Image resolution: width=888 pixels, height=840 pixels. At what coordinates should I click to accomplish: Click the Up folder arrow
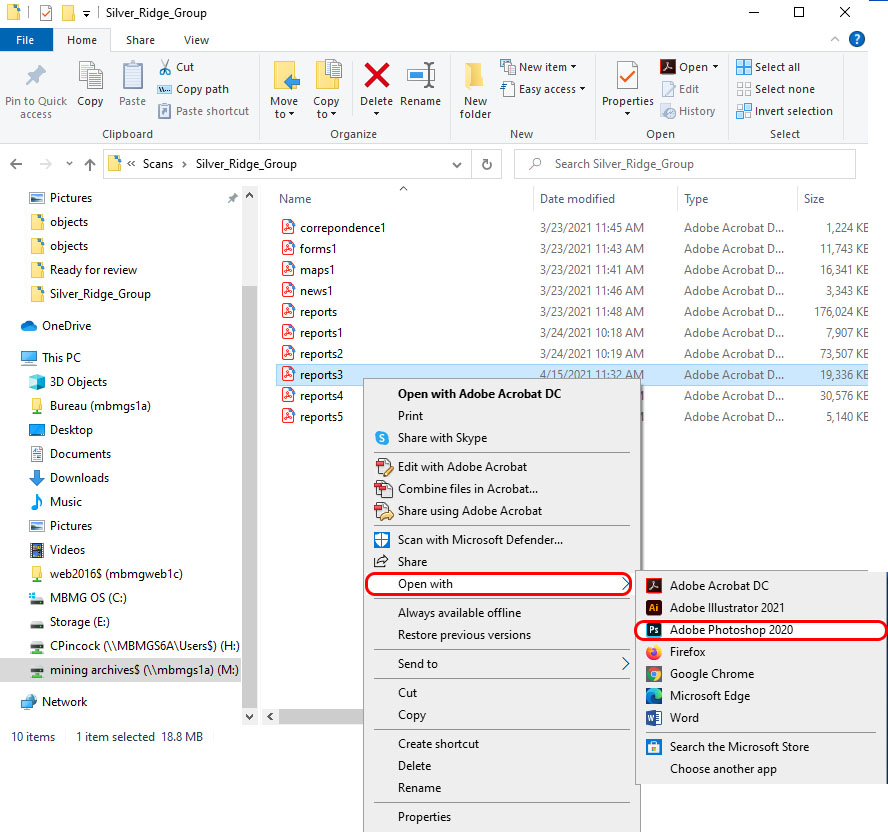90,164
